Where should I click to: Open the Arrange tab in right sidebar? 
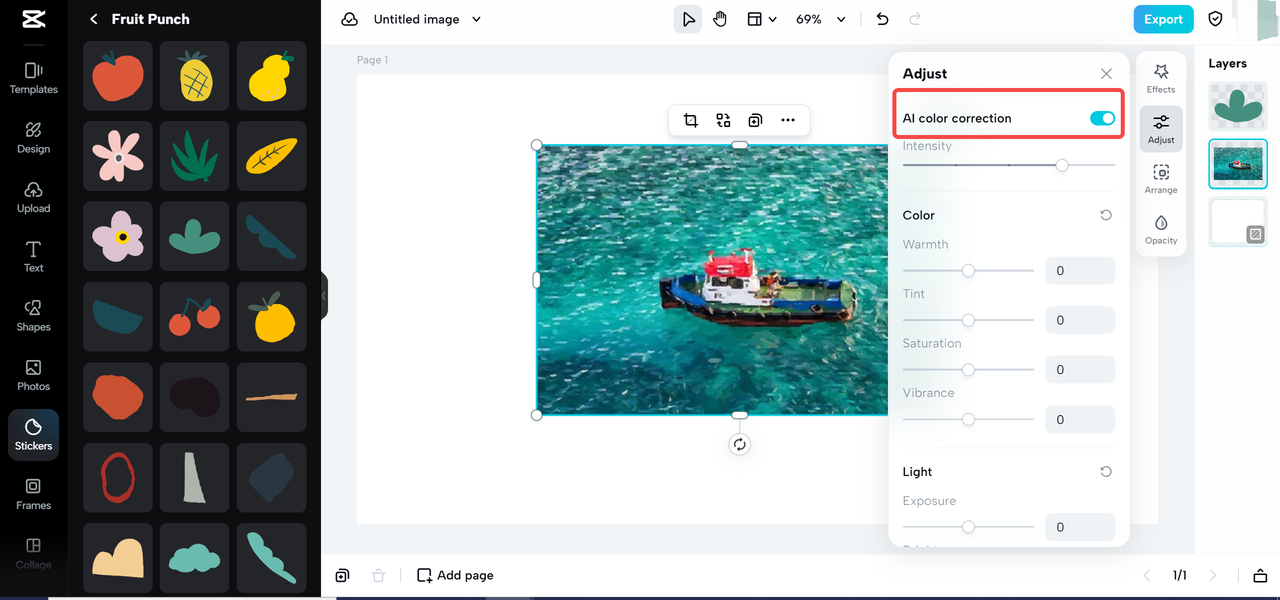click(1161, 179)
